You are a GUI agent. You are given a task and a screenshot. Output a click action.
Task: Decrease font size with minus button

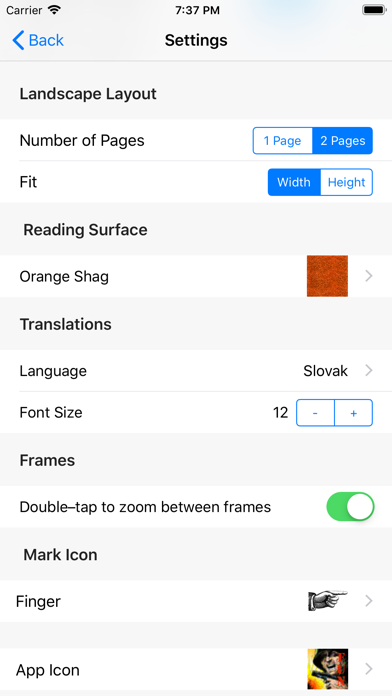point(315,413)
